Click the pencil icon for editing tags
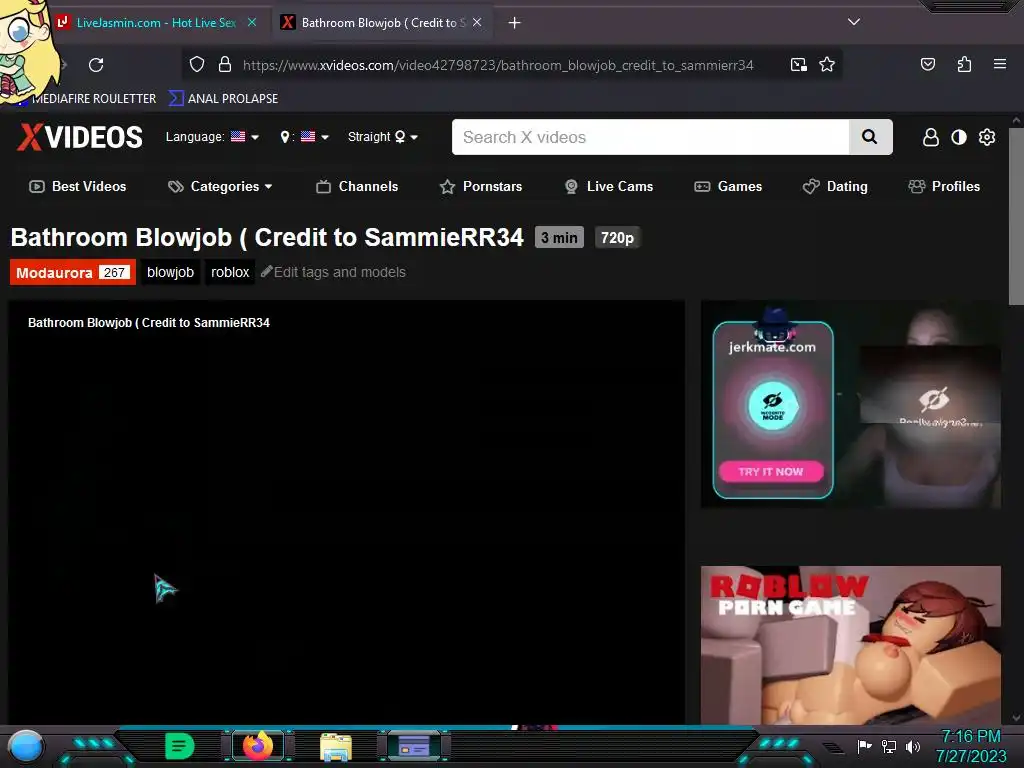 click(x=266, y=272)
